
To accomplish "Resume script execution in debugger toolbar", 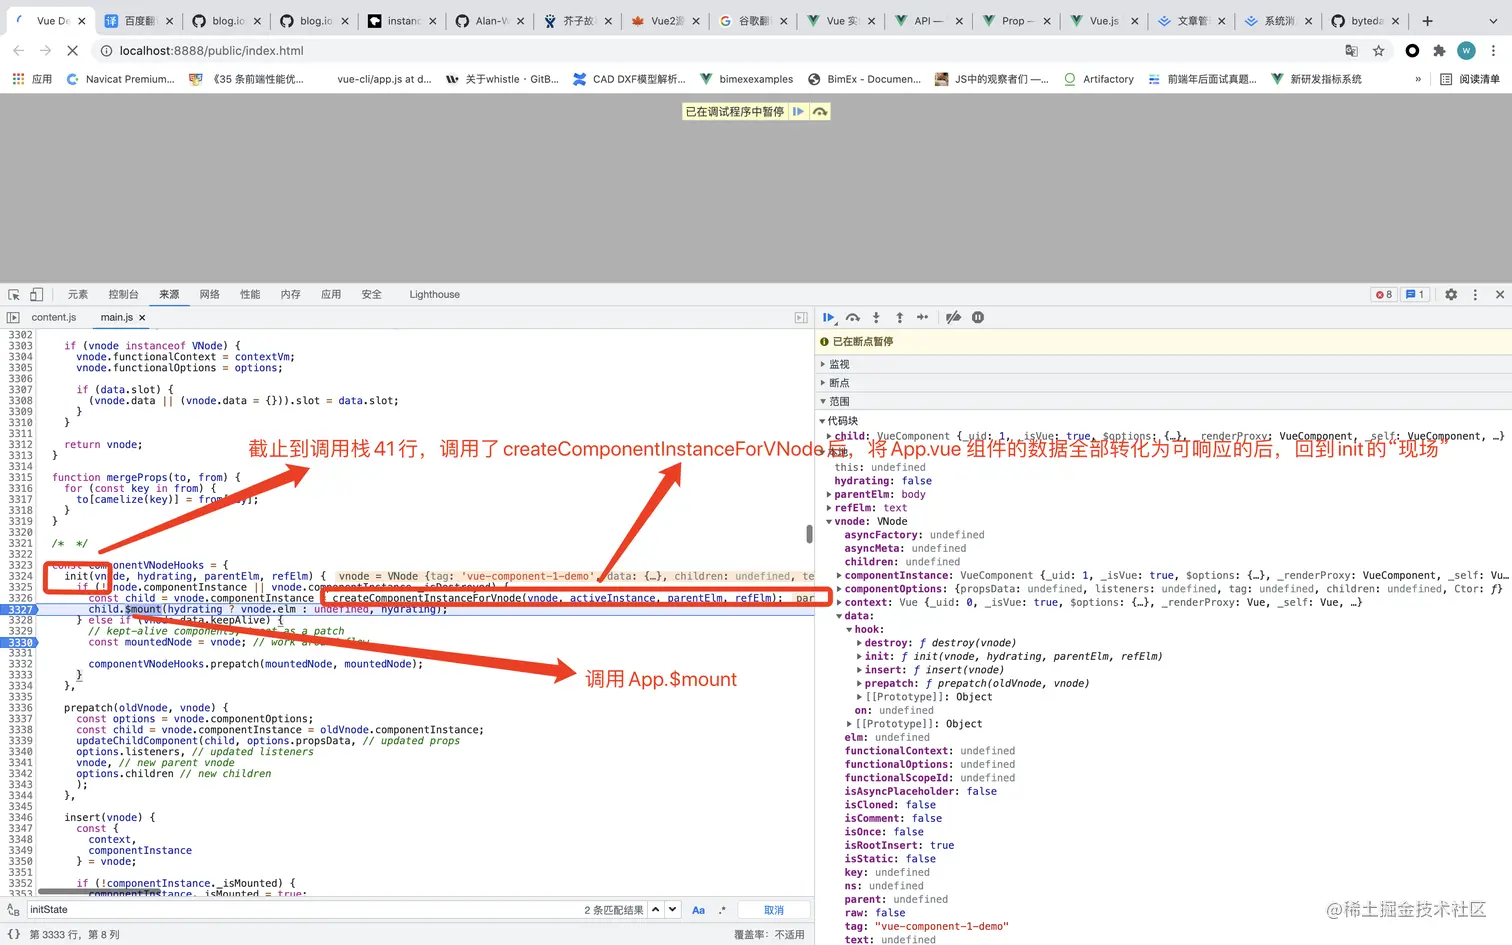I will click(x=829, y=318).
